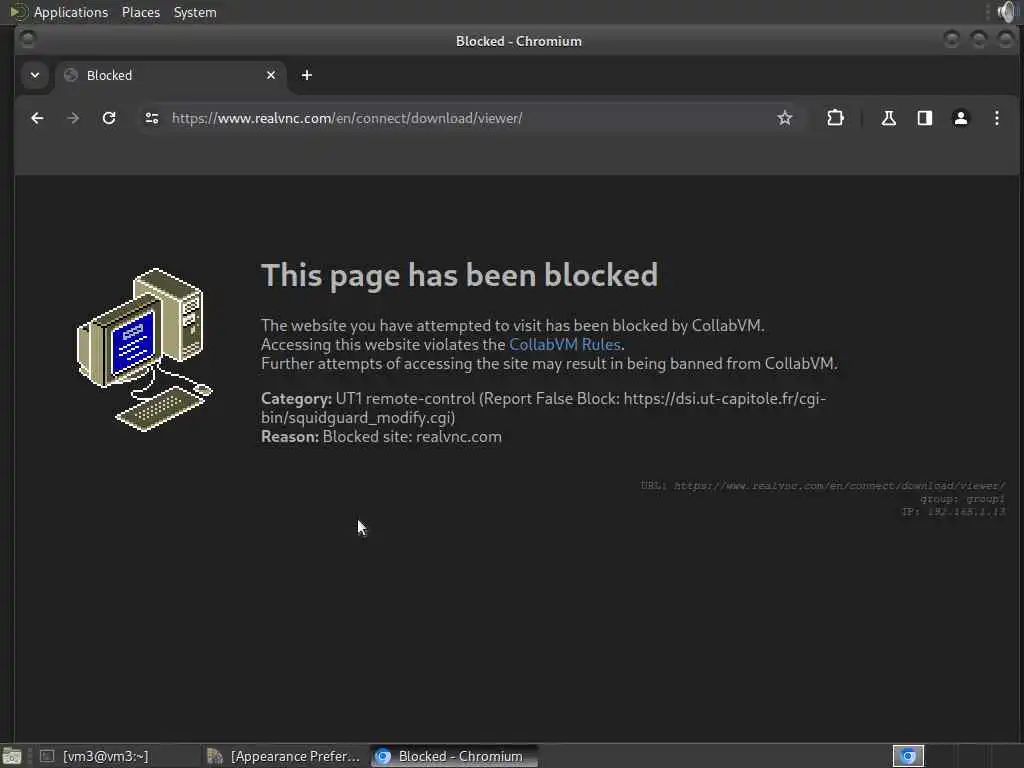Click the volume speaker icon in the panel
Viewport: 1024px width, 768px height.
(1008, 12)
